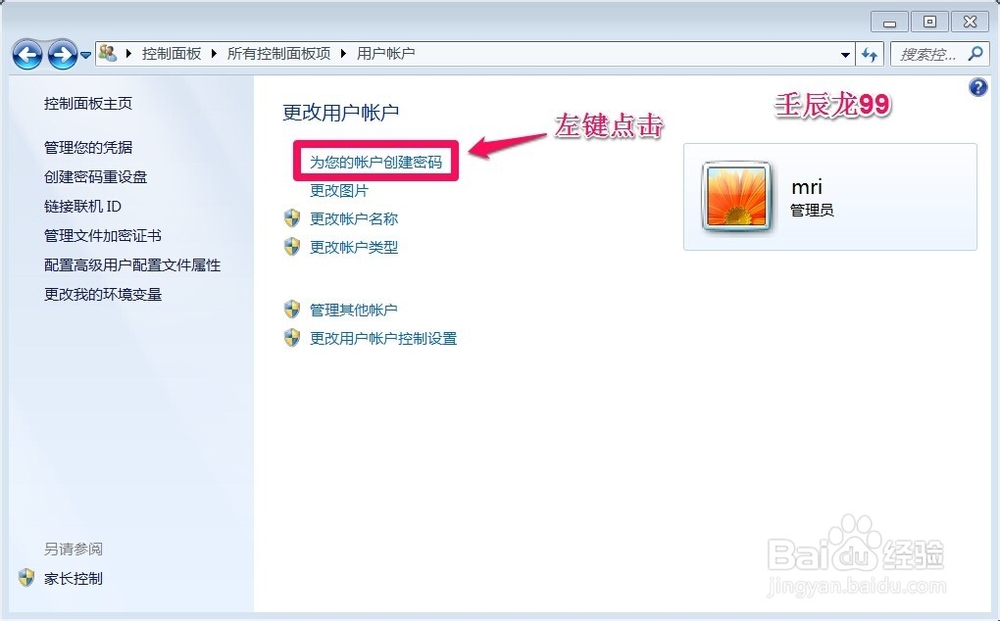The width and height of the screenshot is (1000, 621).
Task: Open the 家长控制 link in sidebar
Action: click(75, 578)
